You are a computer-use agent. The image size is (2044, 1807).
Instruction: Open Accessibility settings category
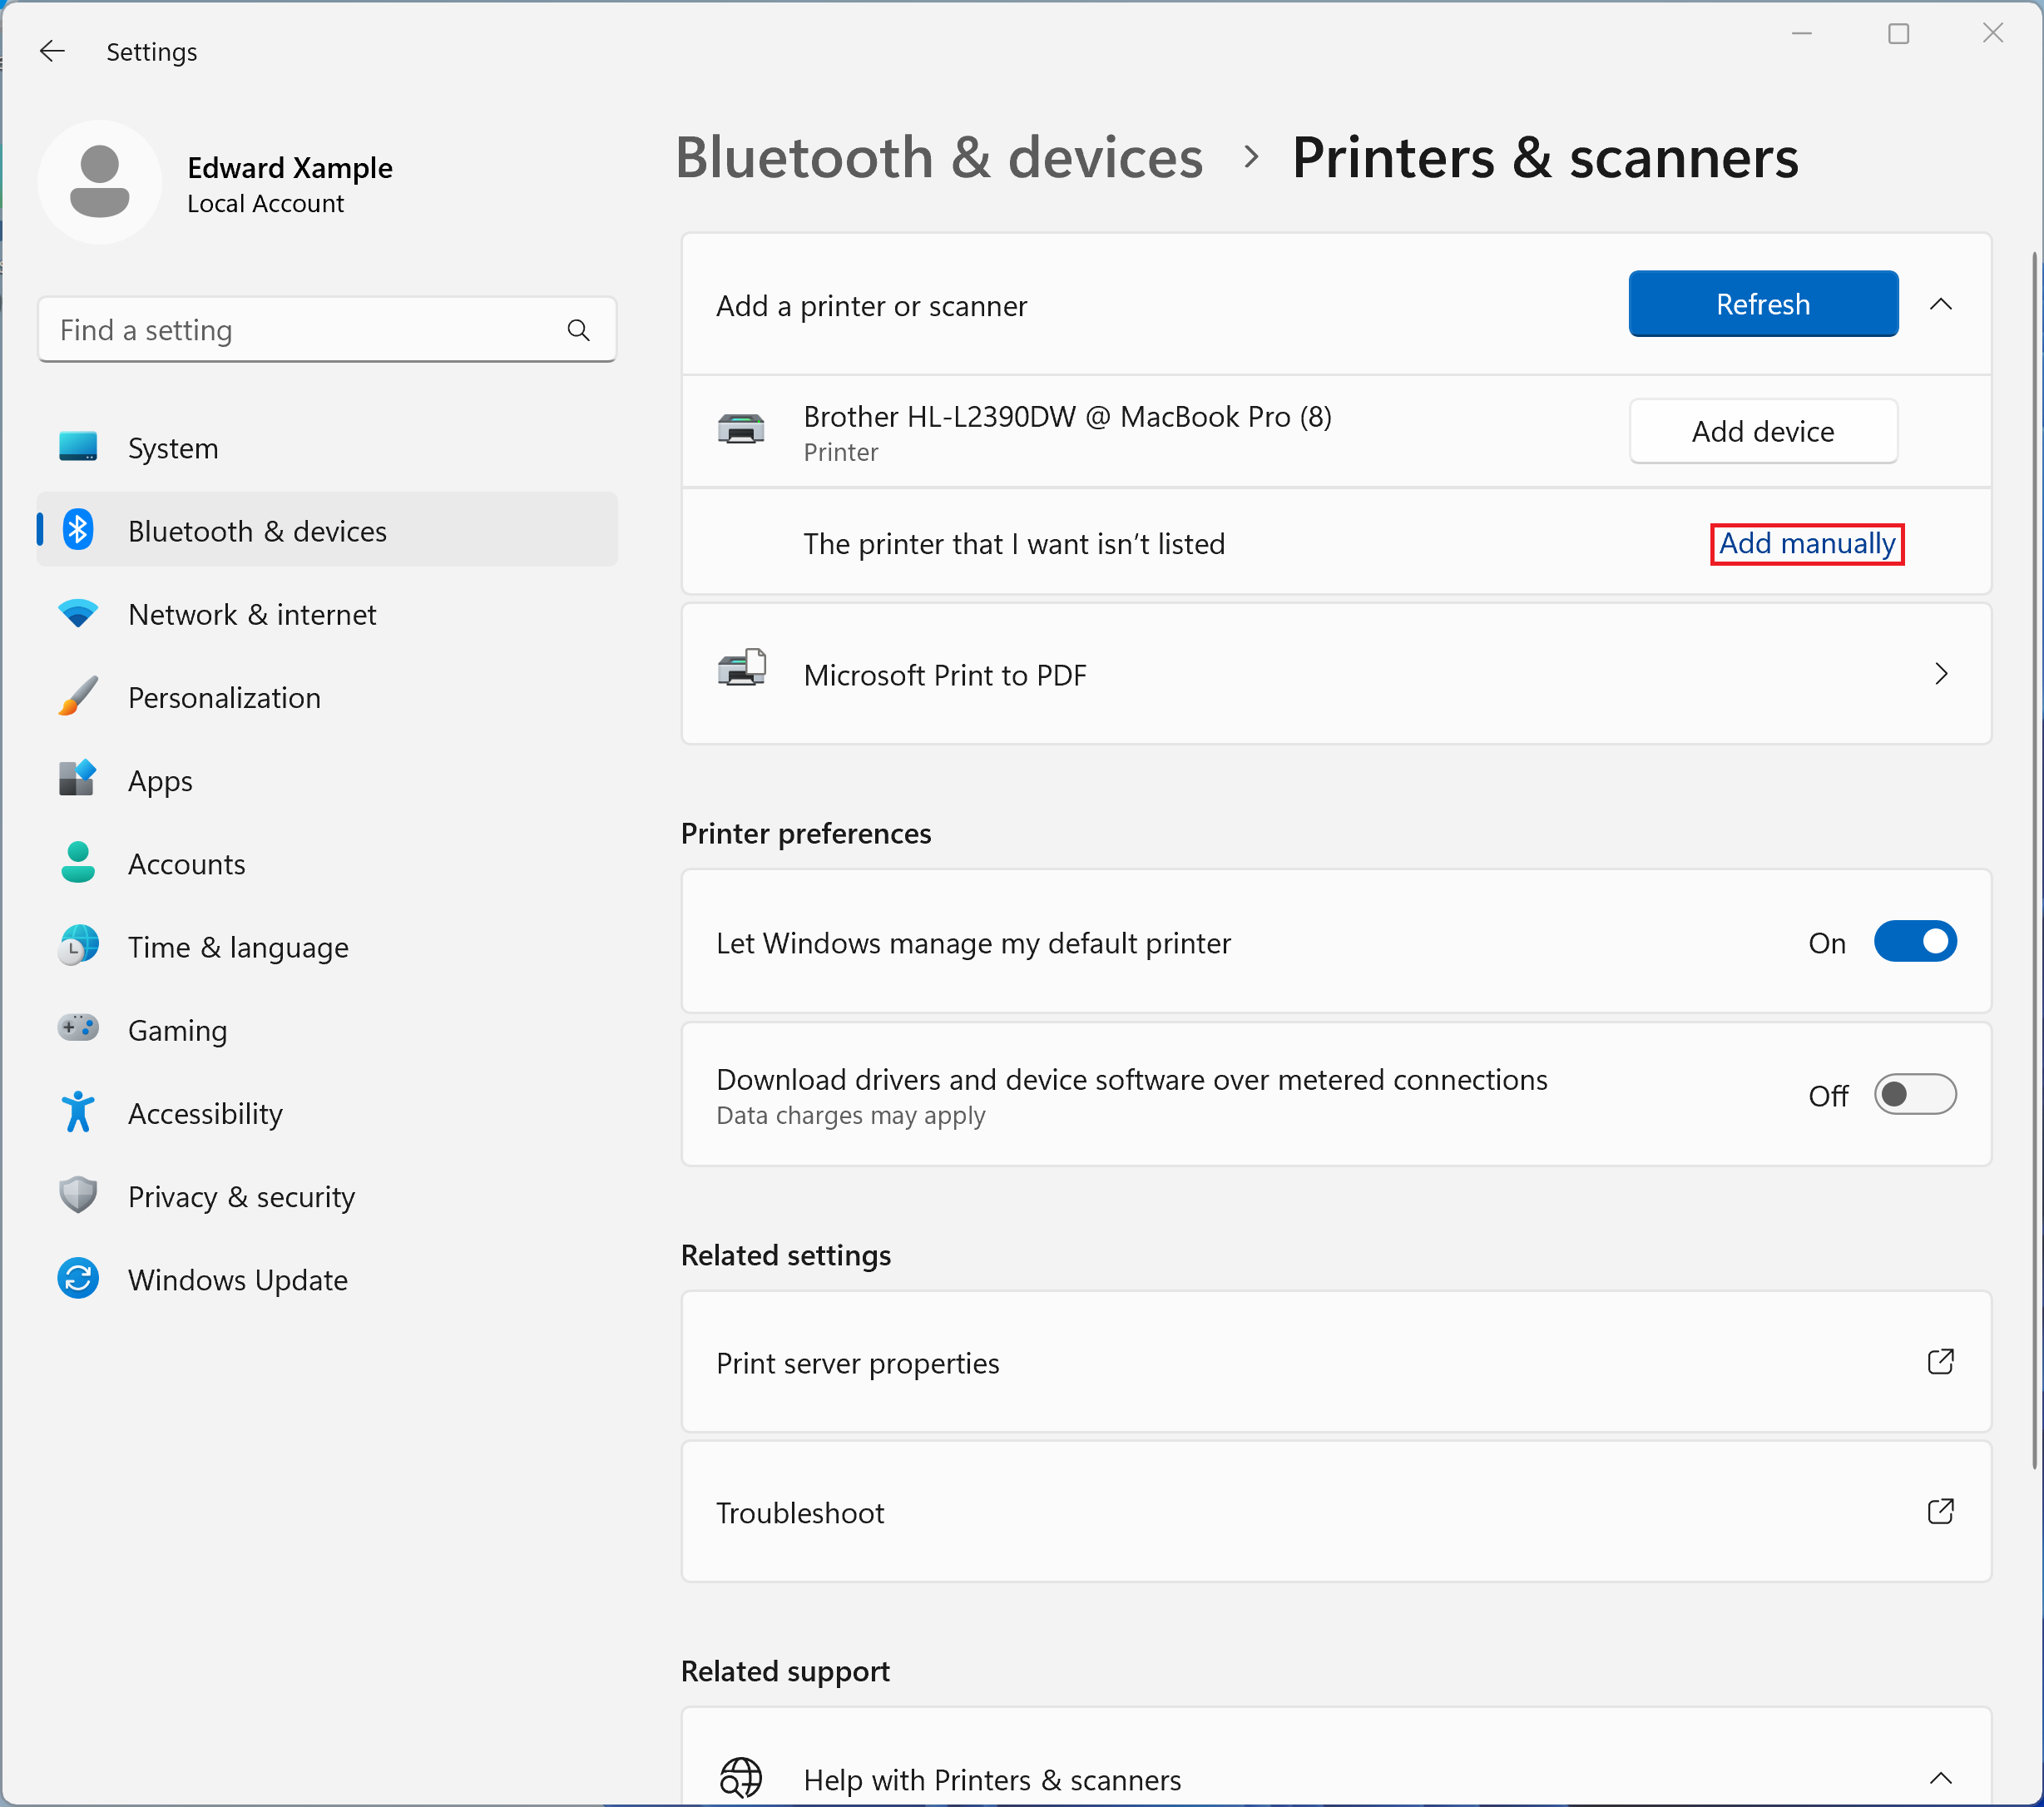(327, 1111)
